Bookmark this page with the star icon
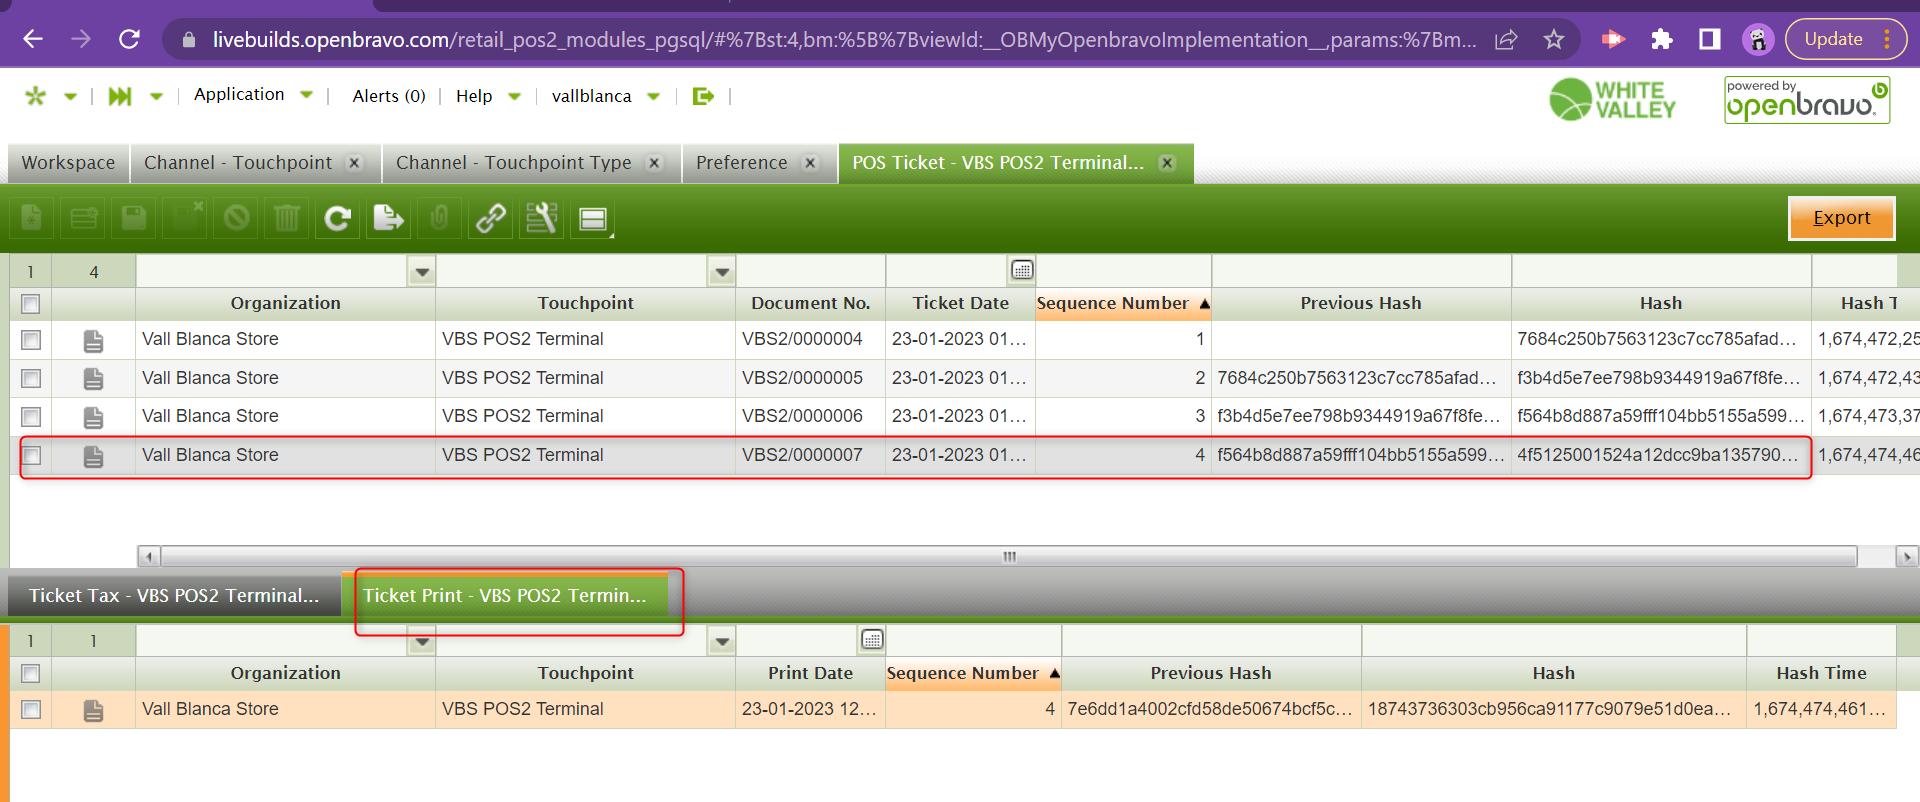 click(x=1553, y=39)
